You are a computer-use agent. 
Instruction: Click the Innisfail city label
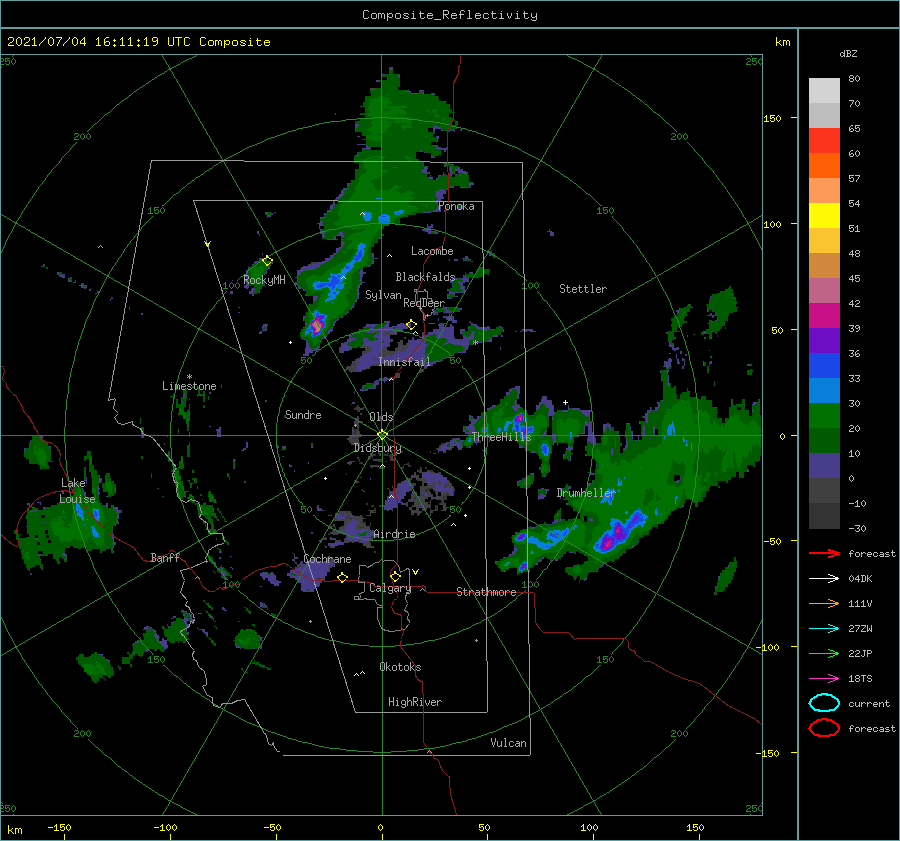click(404, 362)
